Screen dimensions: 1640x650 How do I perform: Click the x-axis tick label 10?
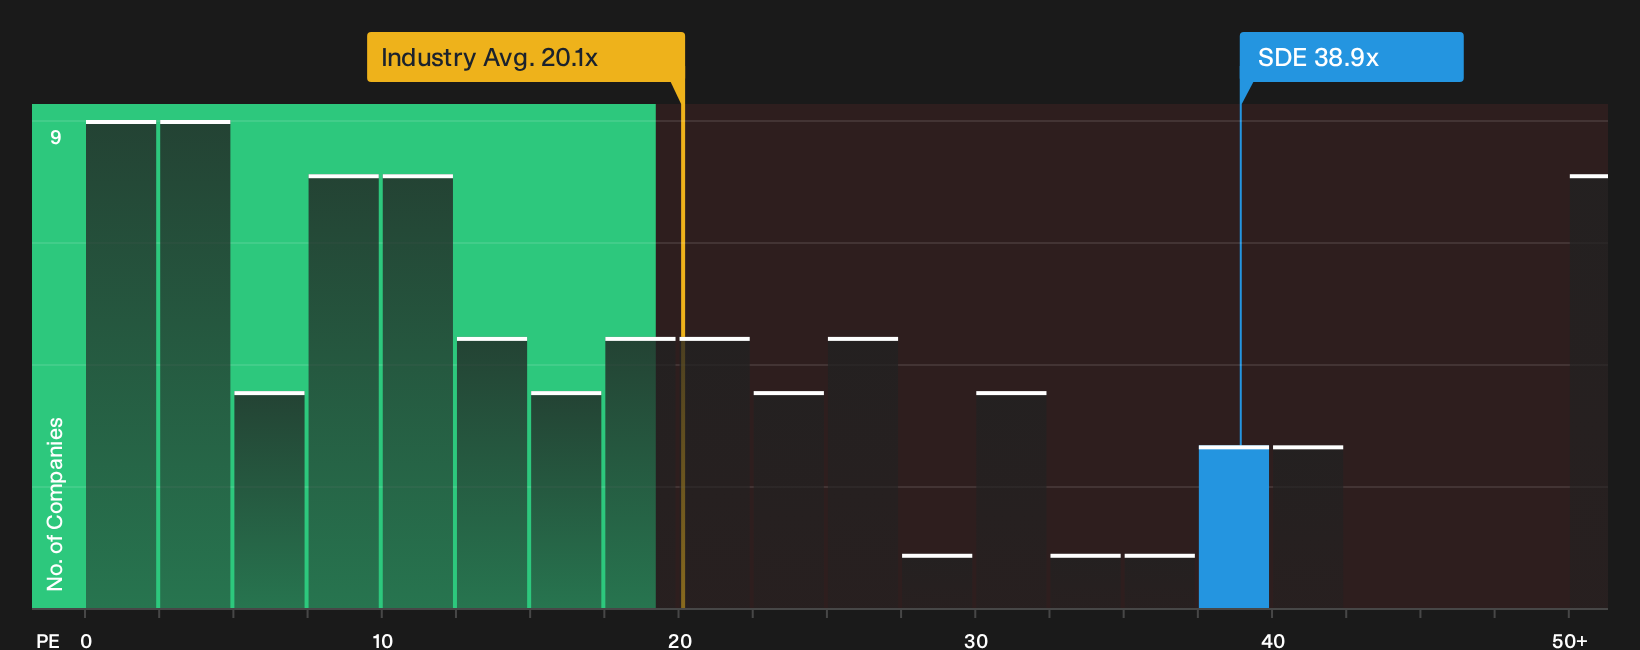point(382,641)
